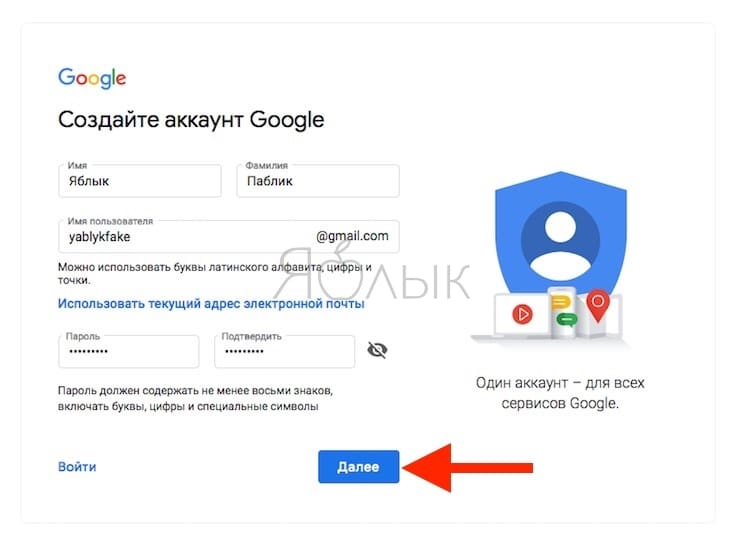Open the Войти sign-in link

click(x=77, y=466)
